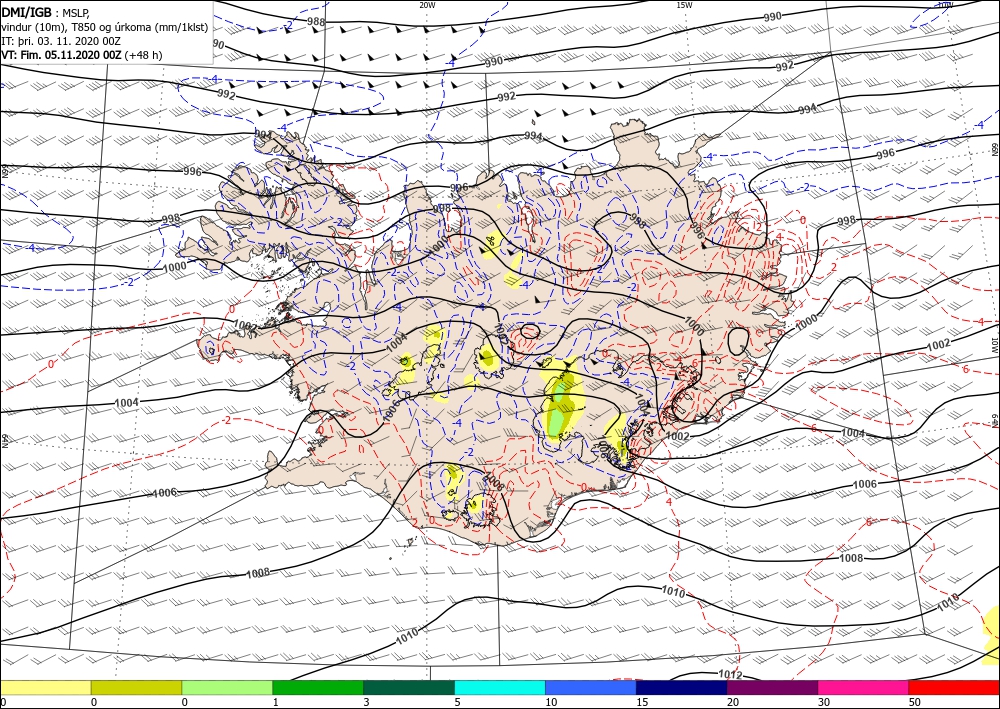1000x709 pixels.
Task: Click the bright blue legend swatch
Action: pos(591,687)
